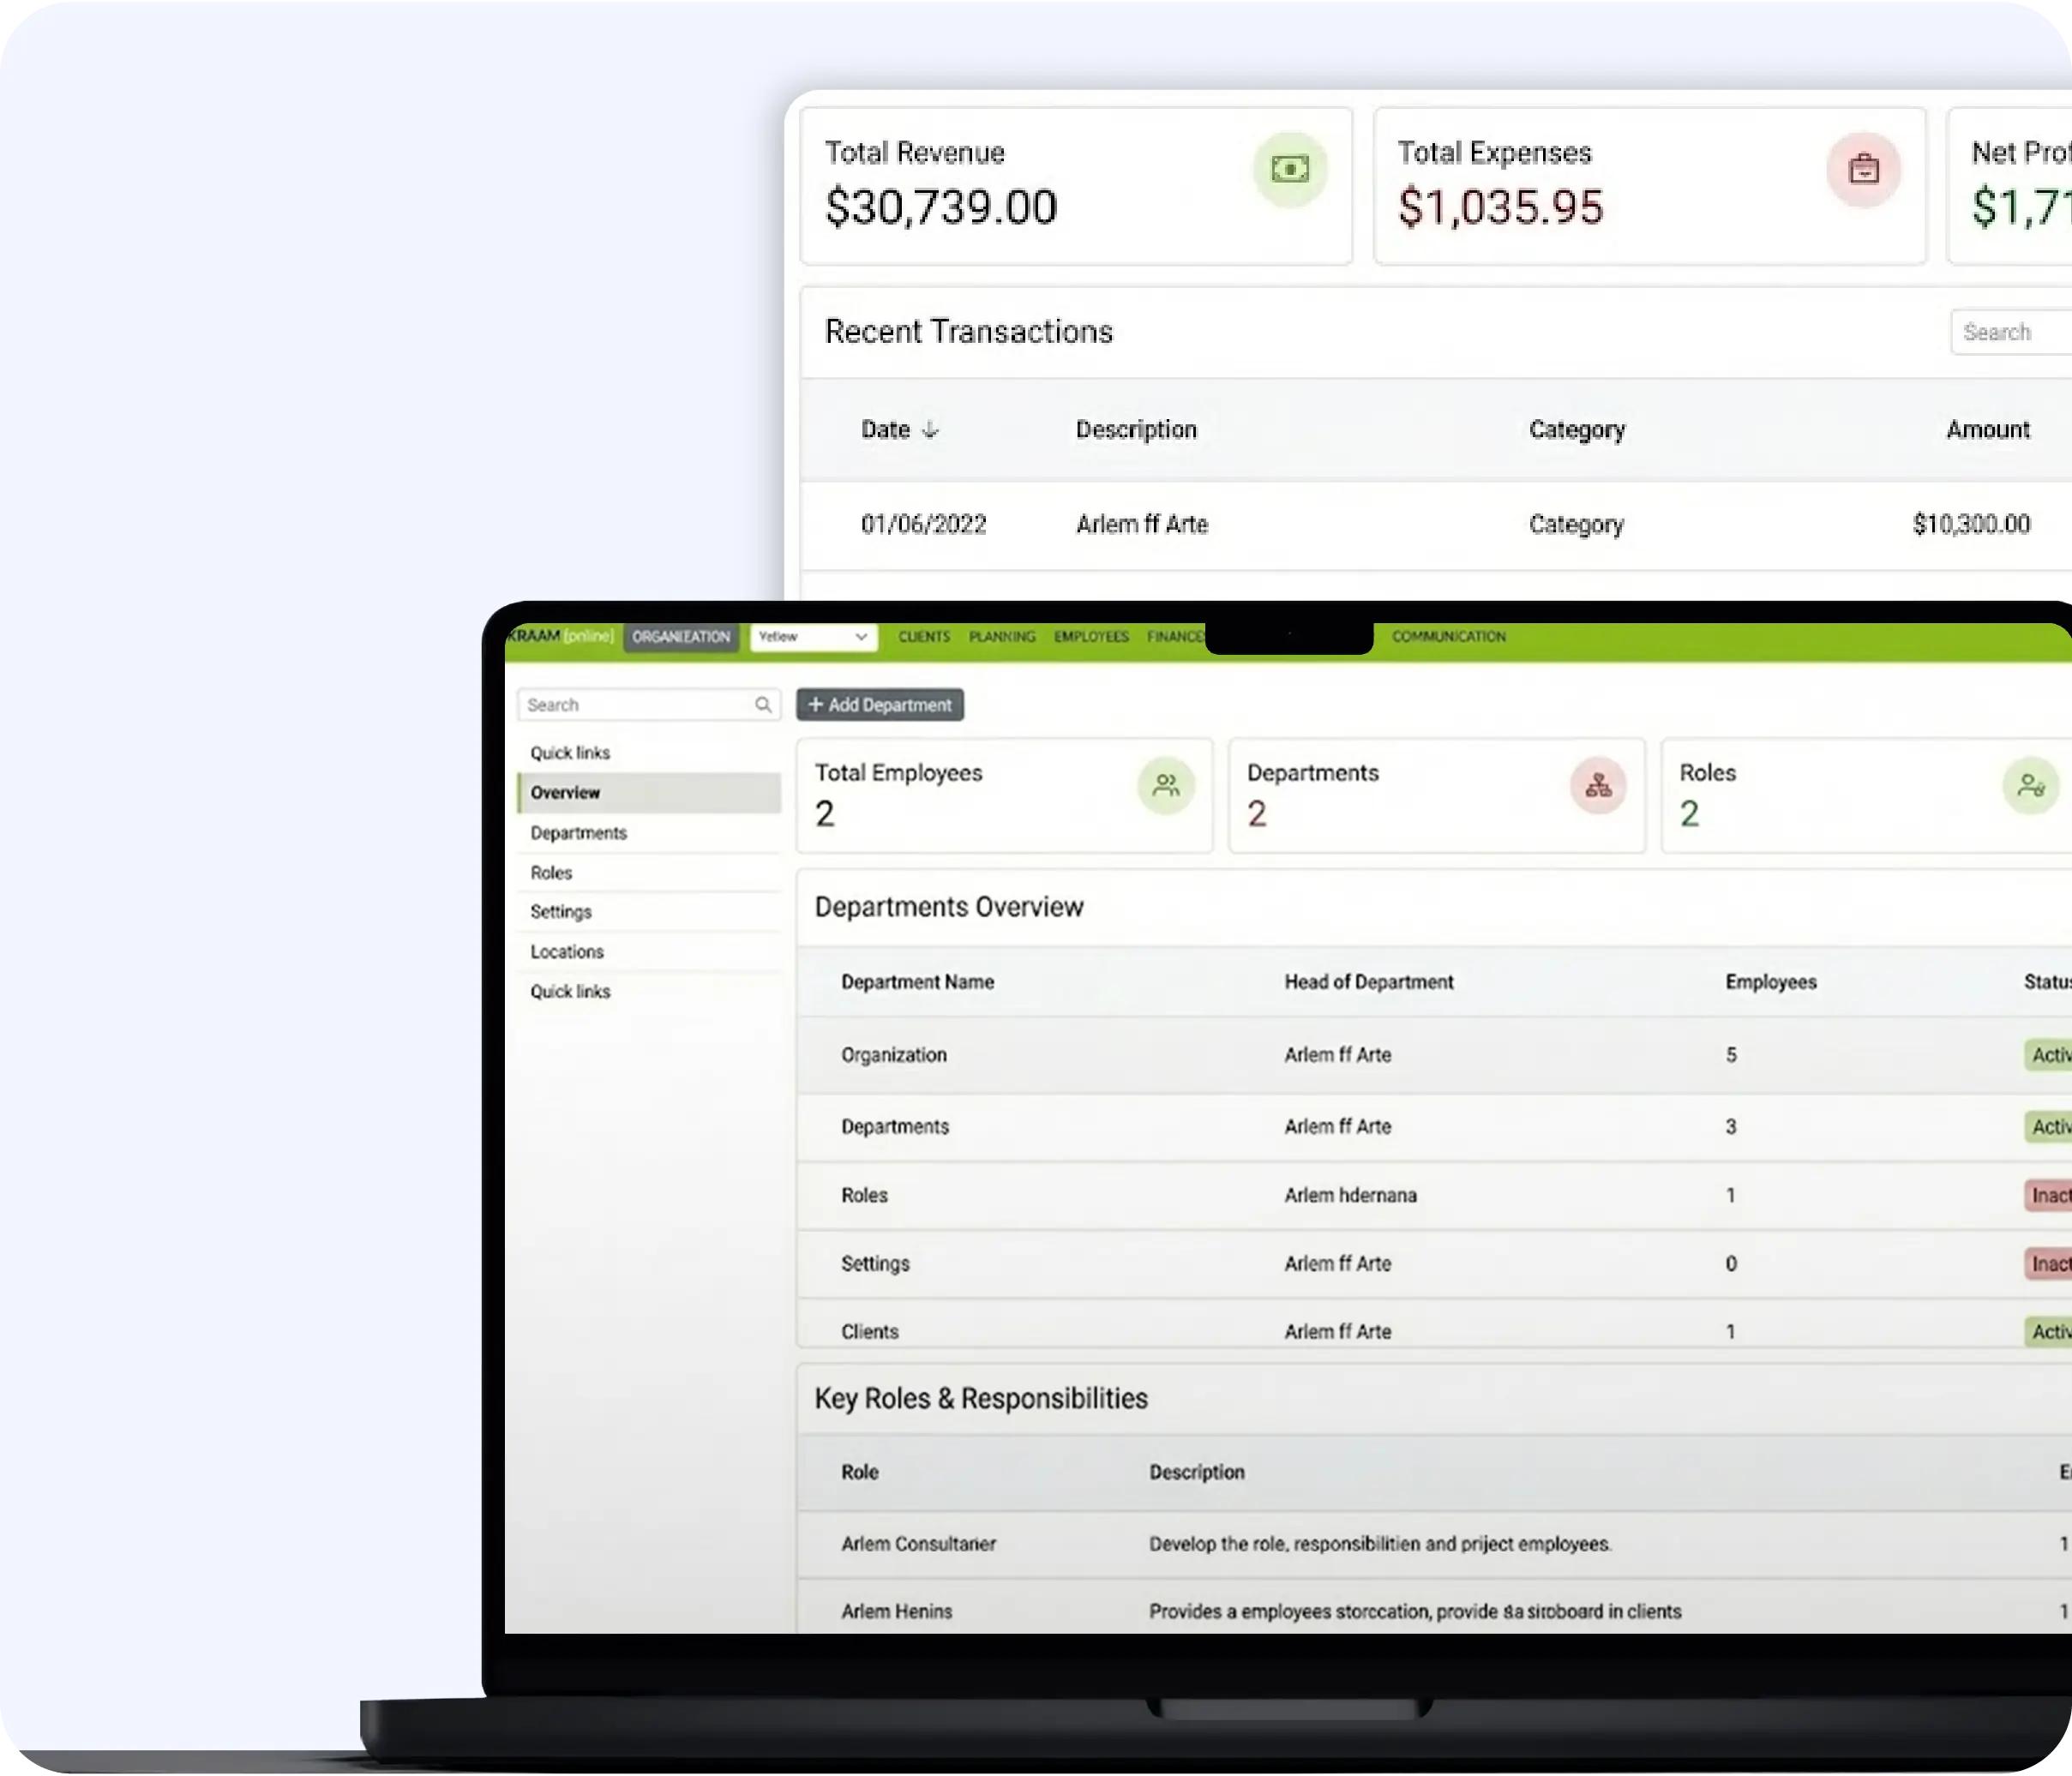Click the $30,739.00 Total Revenue value
The width and height of the screenshot is (2072, 1776).
point(941,208)
